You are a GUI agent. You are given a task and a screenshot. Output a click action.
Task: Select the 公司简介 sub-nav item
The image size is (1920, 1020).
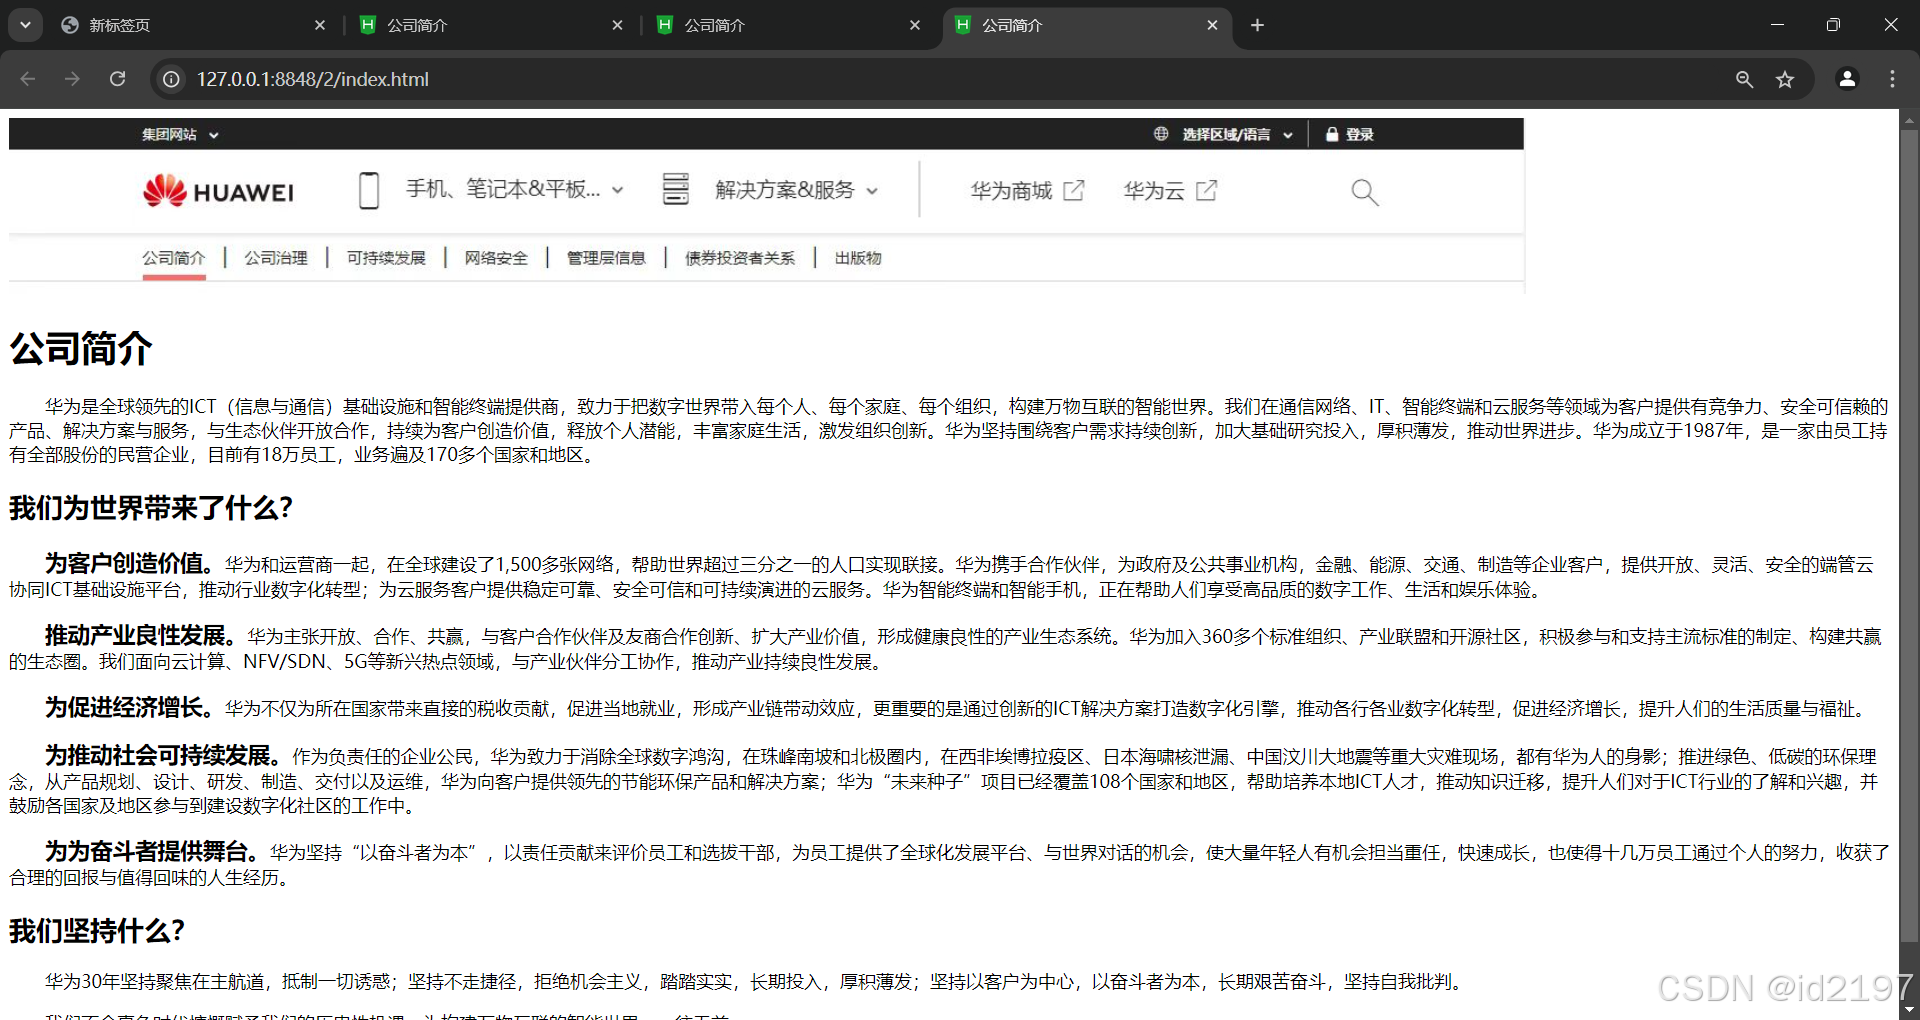click(174, 258)
